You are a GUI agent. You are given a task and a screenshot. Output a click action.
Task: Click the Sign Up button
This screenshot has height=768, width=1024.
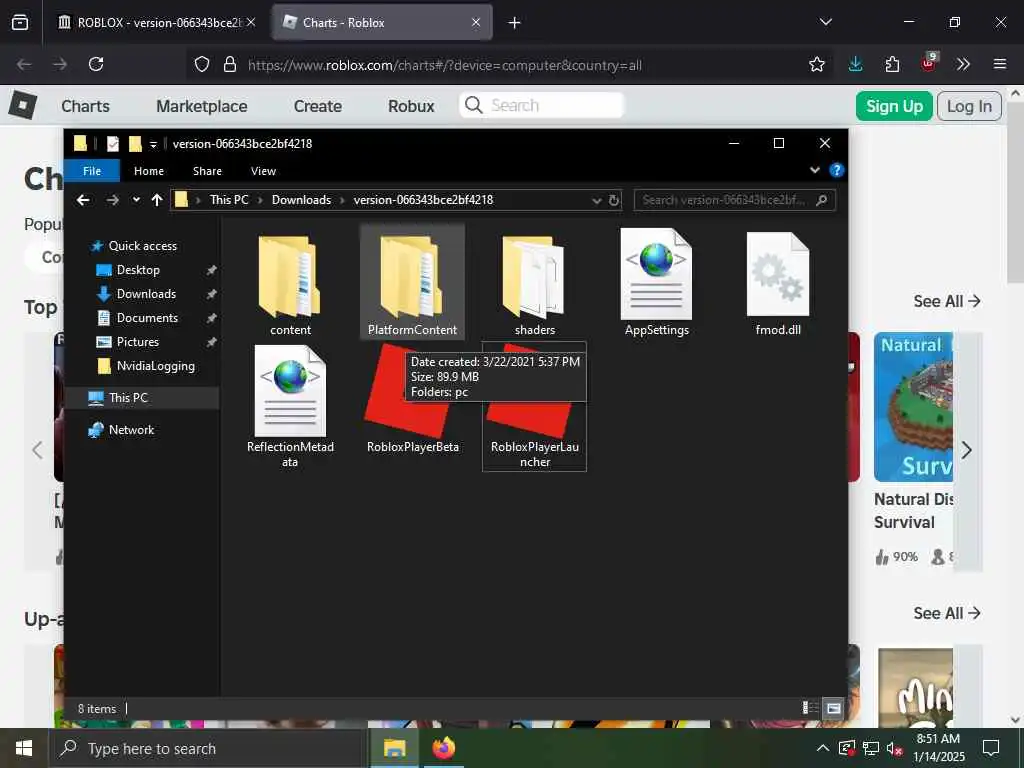click(893, 106)
